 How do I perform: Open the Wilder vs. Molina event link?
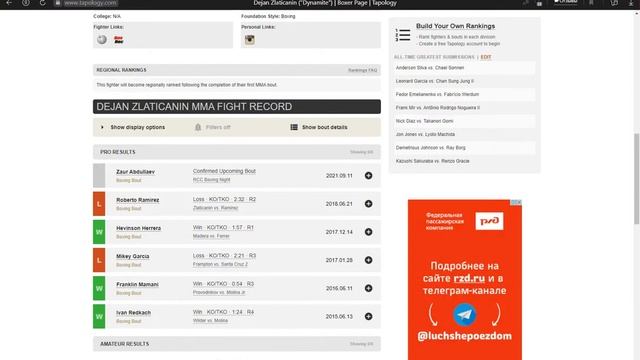pyautogui.click(x=210, y=320)
